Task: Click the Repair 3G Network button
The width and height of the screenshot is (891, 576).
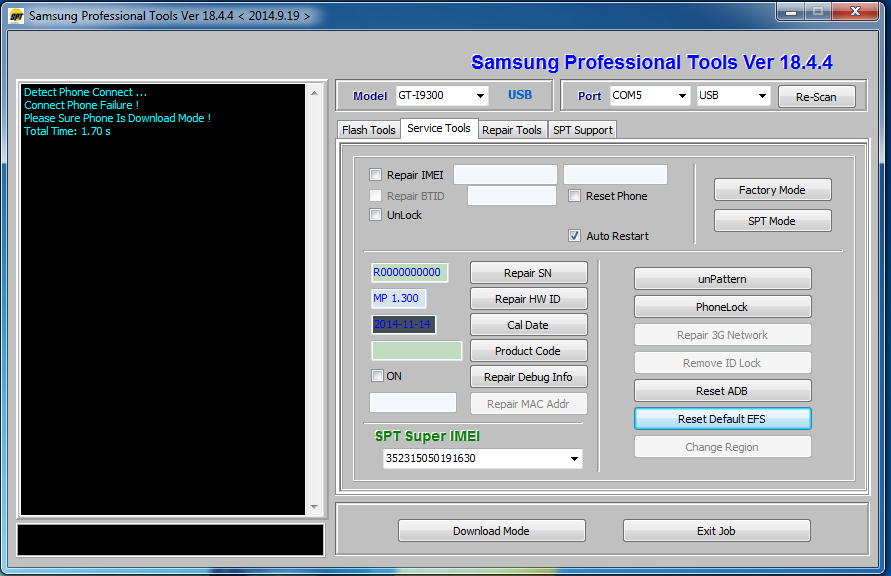Action: pos(722,335)
